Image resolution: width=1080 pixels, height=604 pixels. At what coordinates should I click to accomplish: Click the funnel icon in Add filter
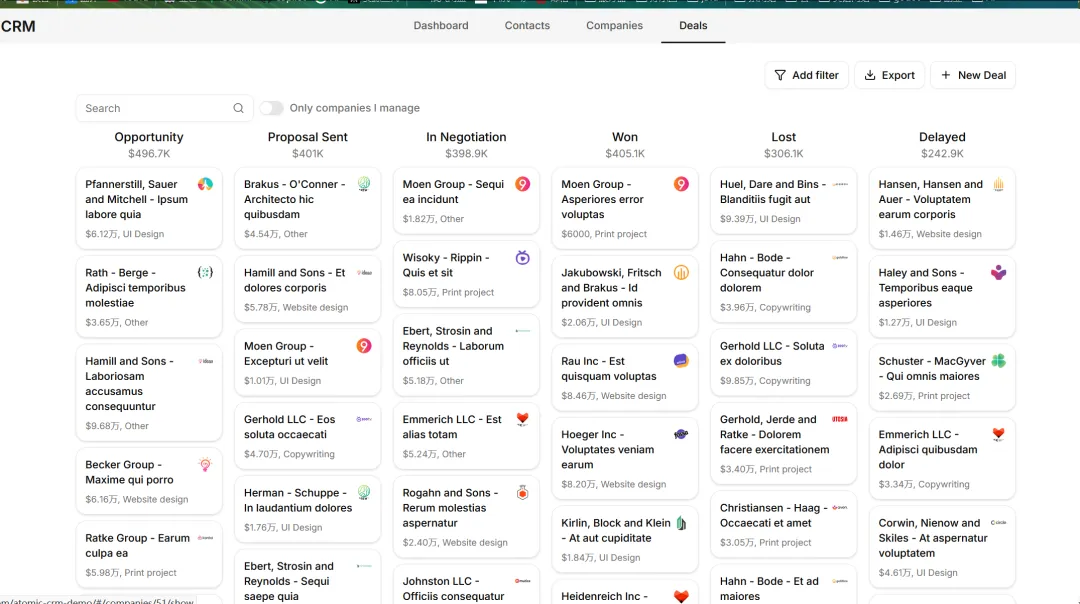(x=780, y=75)
